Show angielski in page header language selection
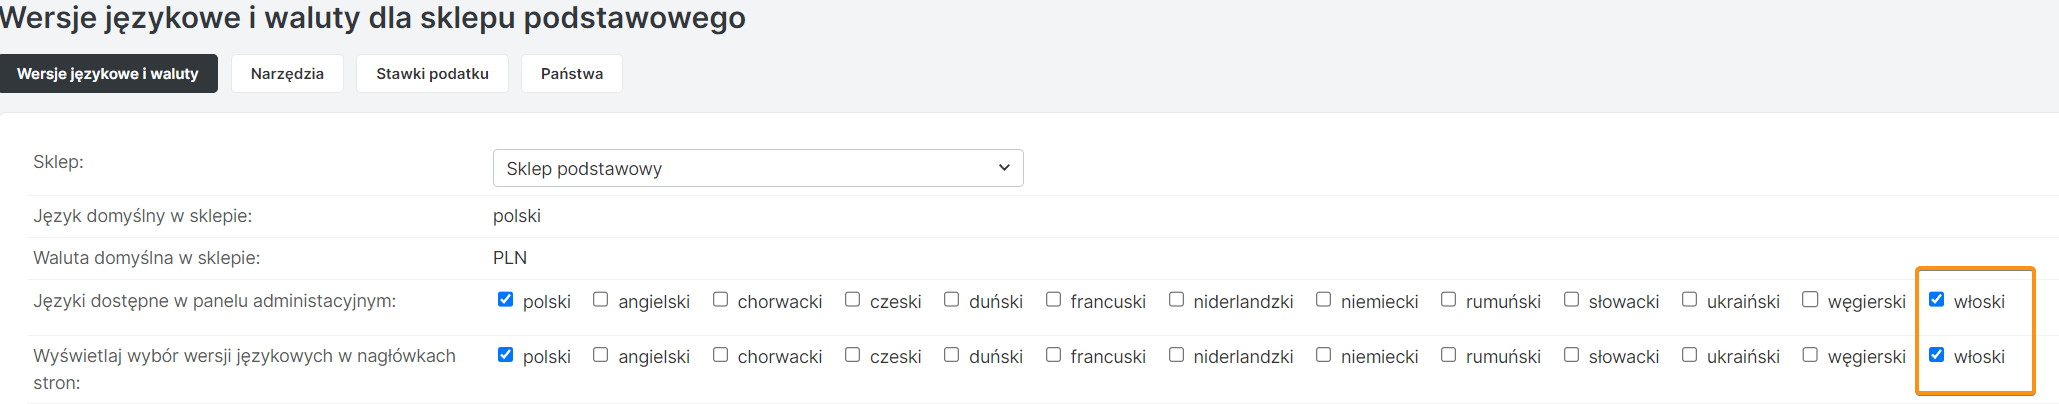Viewport: 2059px width, 404px height. tap(601, 355)
